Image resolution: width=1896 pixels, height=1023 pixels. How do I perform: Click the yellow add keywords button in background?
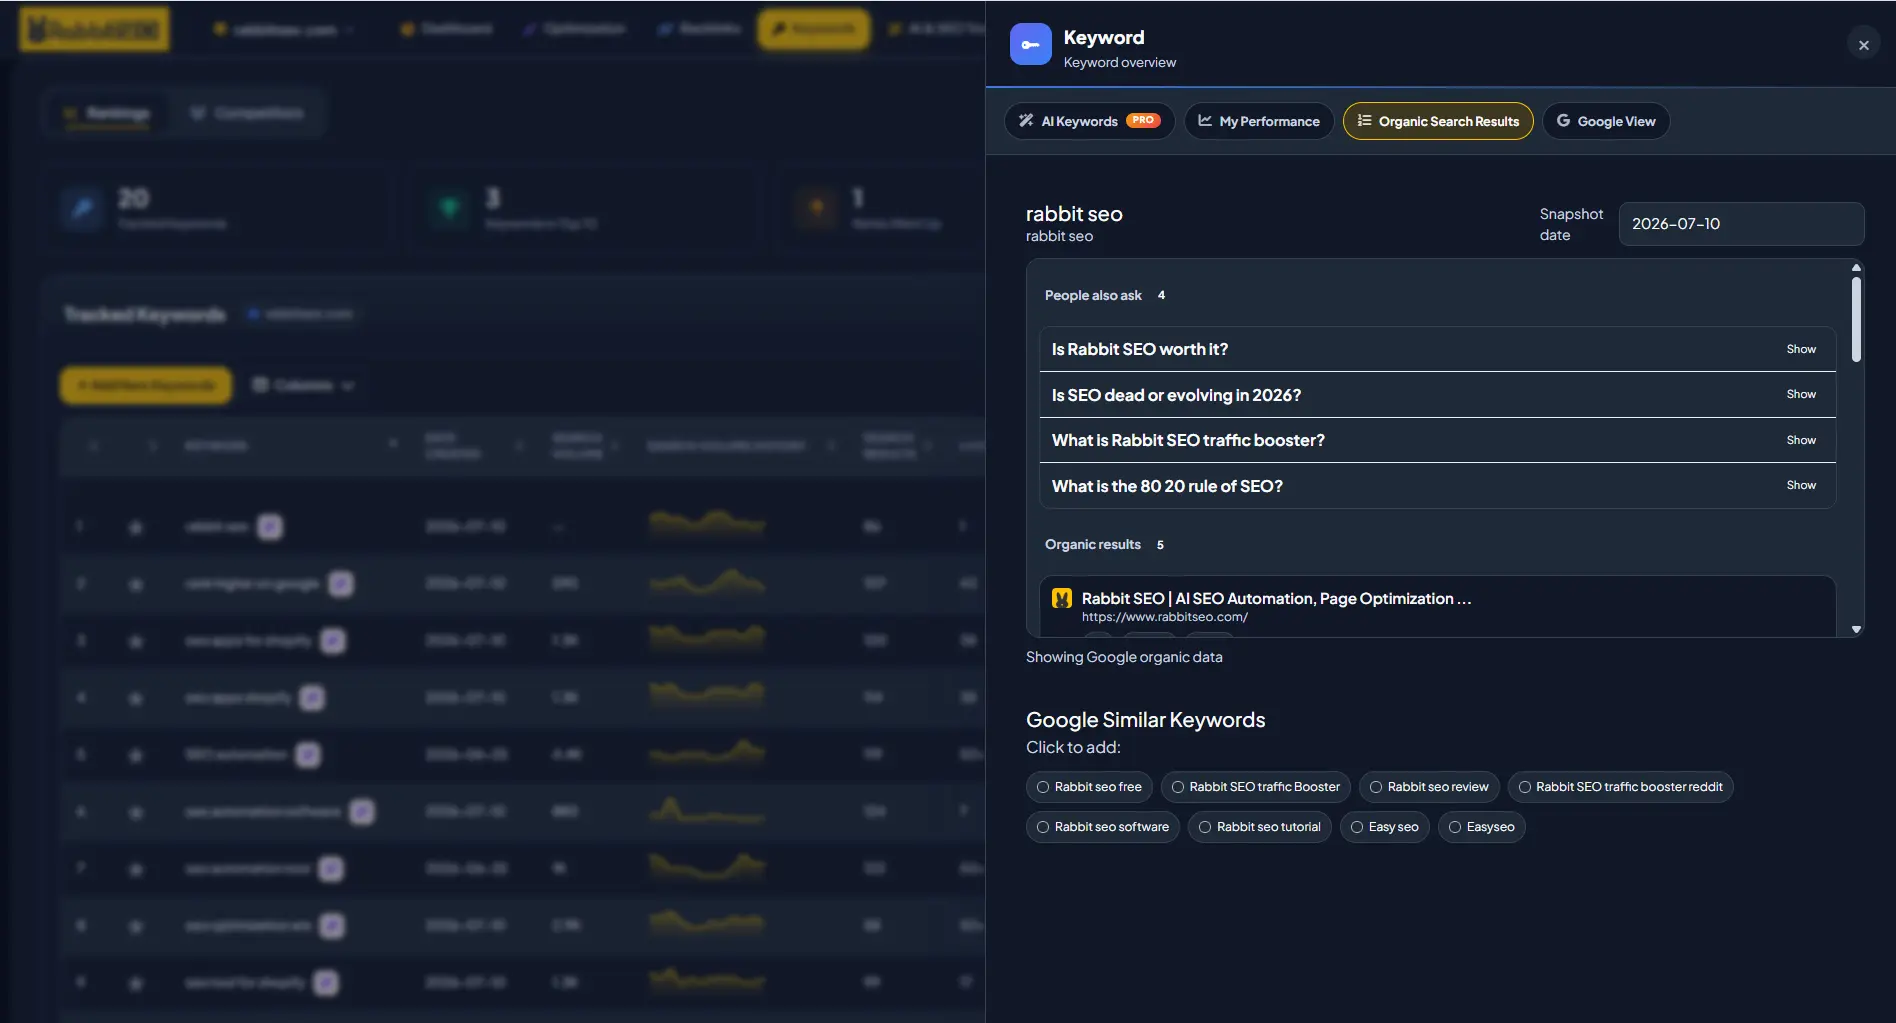pos(146,385)
